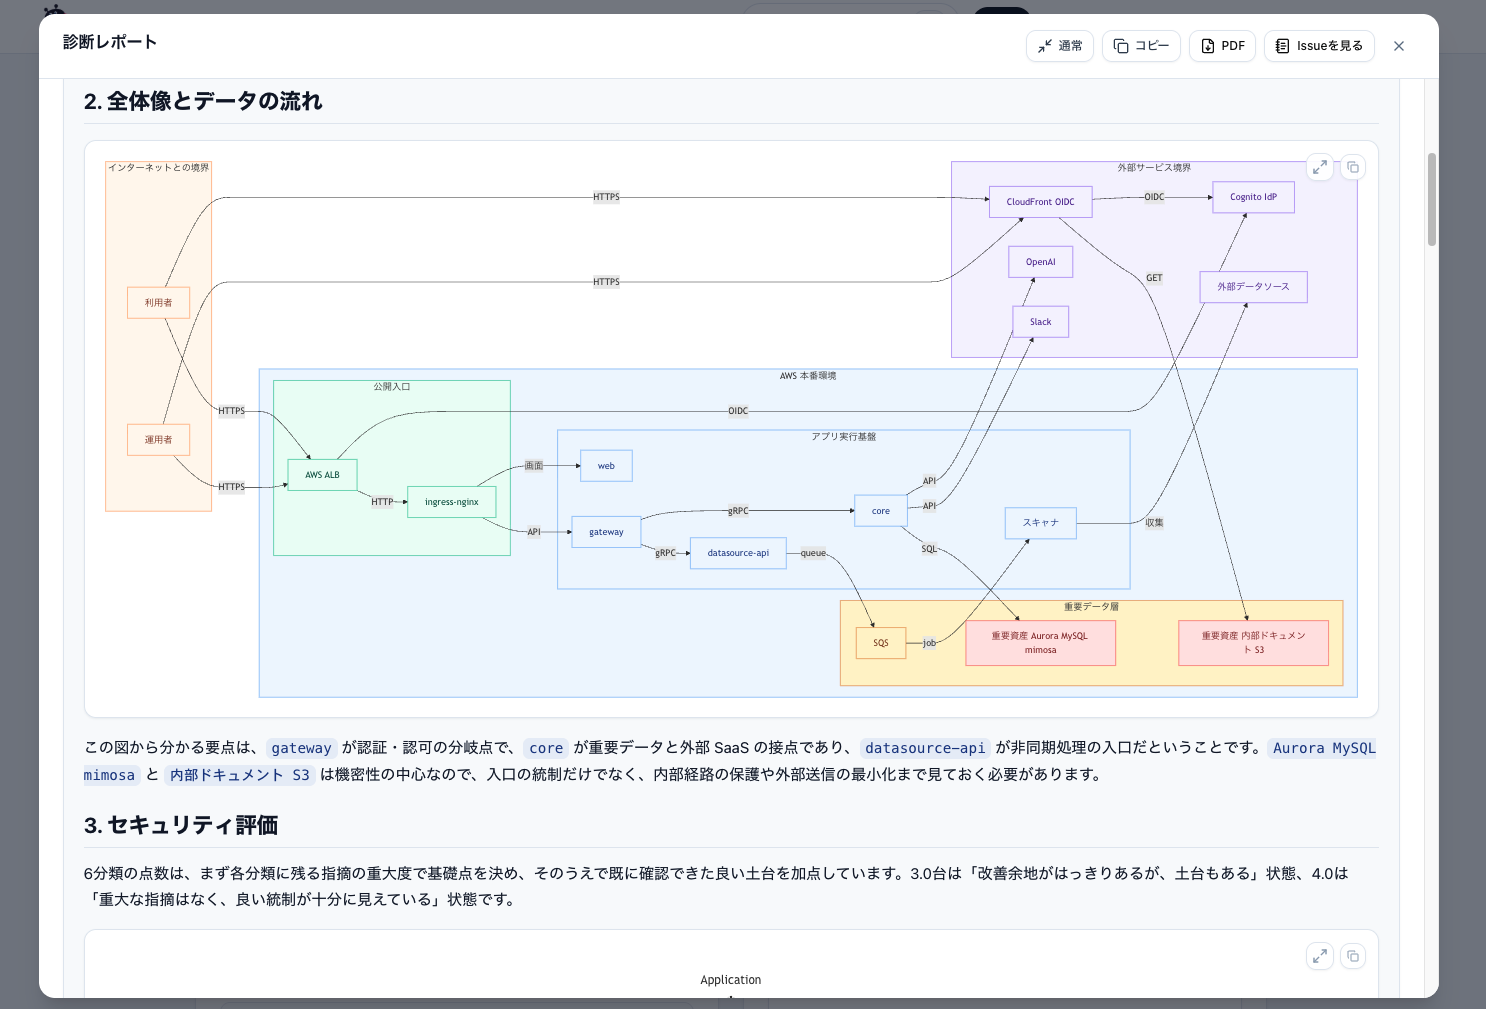This screenshot has width=1486, height=1009.
Task: Click the web node
Action: click(x=606, y=466)
